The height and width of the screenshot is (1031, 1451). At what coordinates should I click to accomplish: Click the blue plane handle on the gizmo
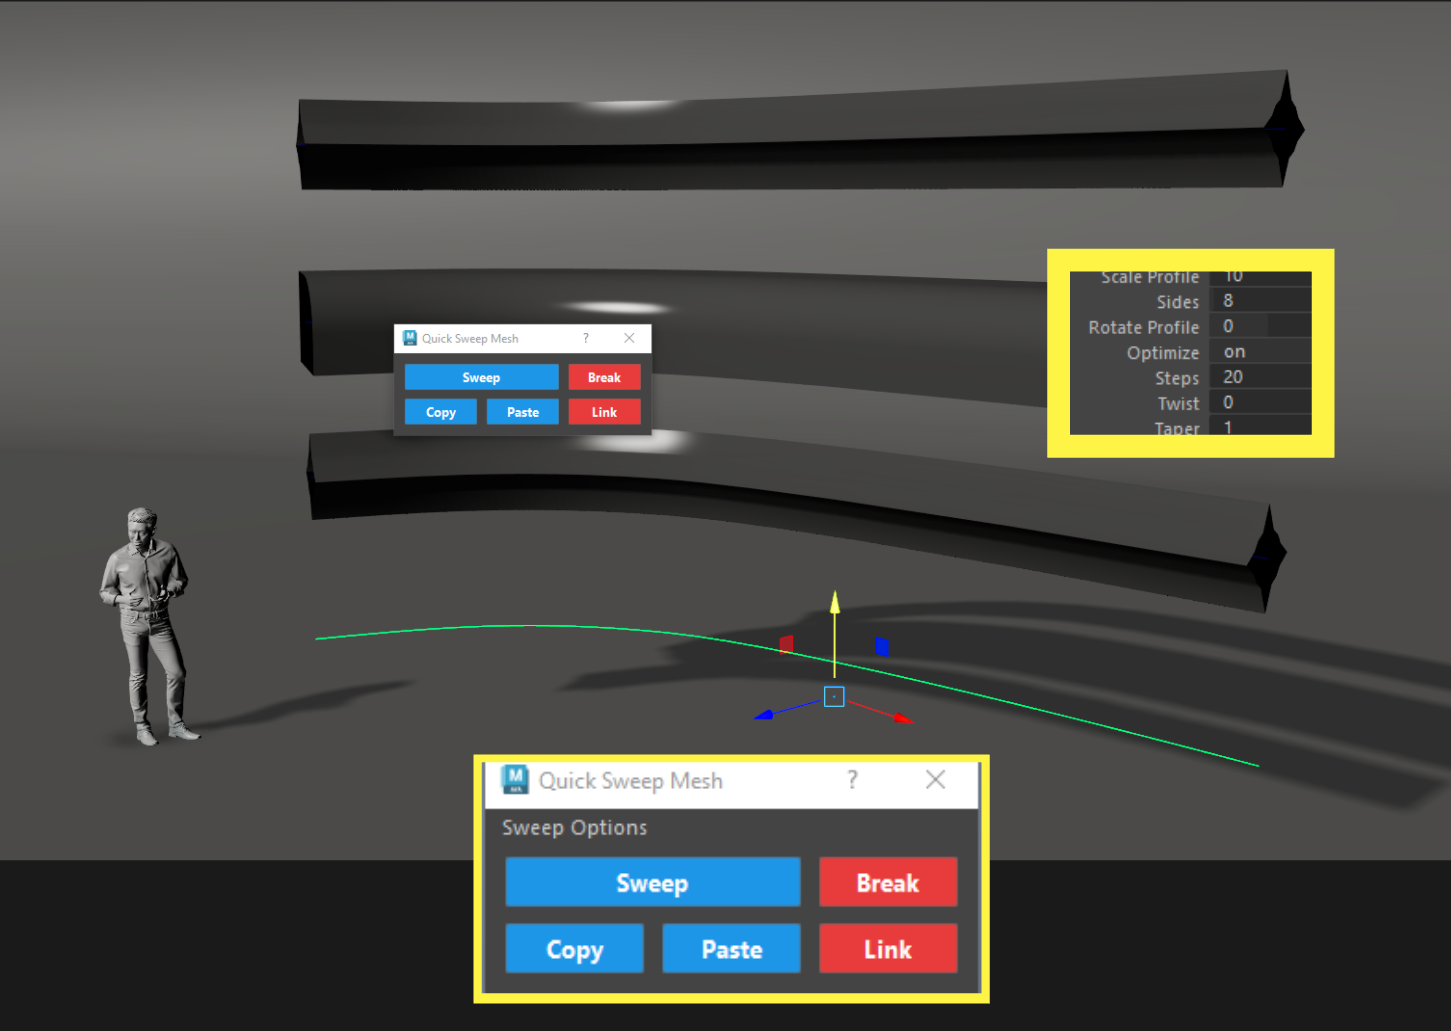pos(882,646)
